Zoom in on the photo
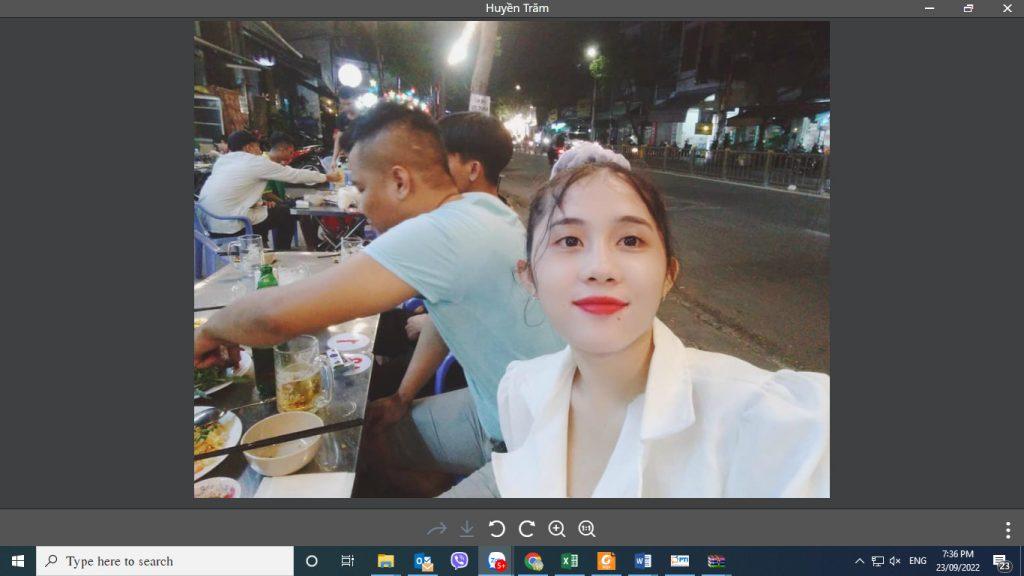1024x576 pixels. point(557,529)
